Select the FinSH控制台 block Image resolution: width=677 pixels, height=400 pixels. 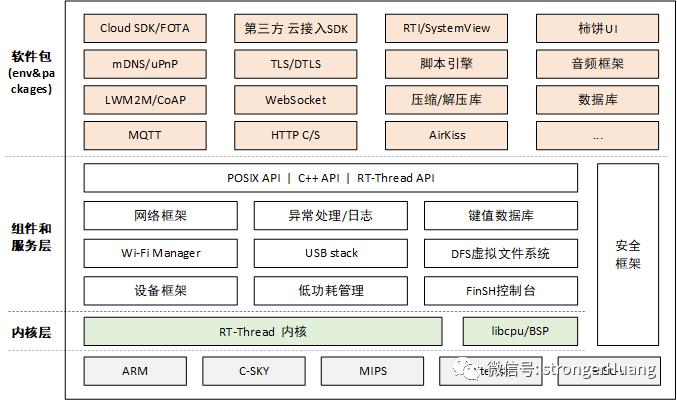(x=501, y=291)
